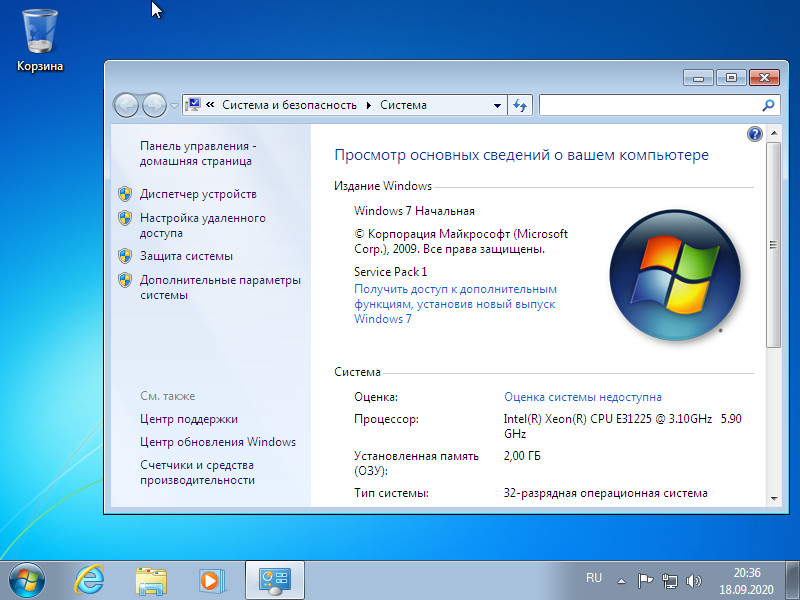The height and width of the screenshot is (600, 800).
Task: Launch Windows Media Player from the taskbar
Action: tap(212, 581)
